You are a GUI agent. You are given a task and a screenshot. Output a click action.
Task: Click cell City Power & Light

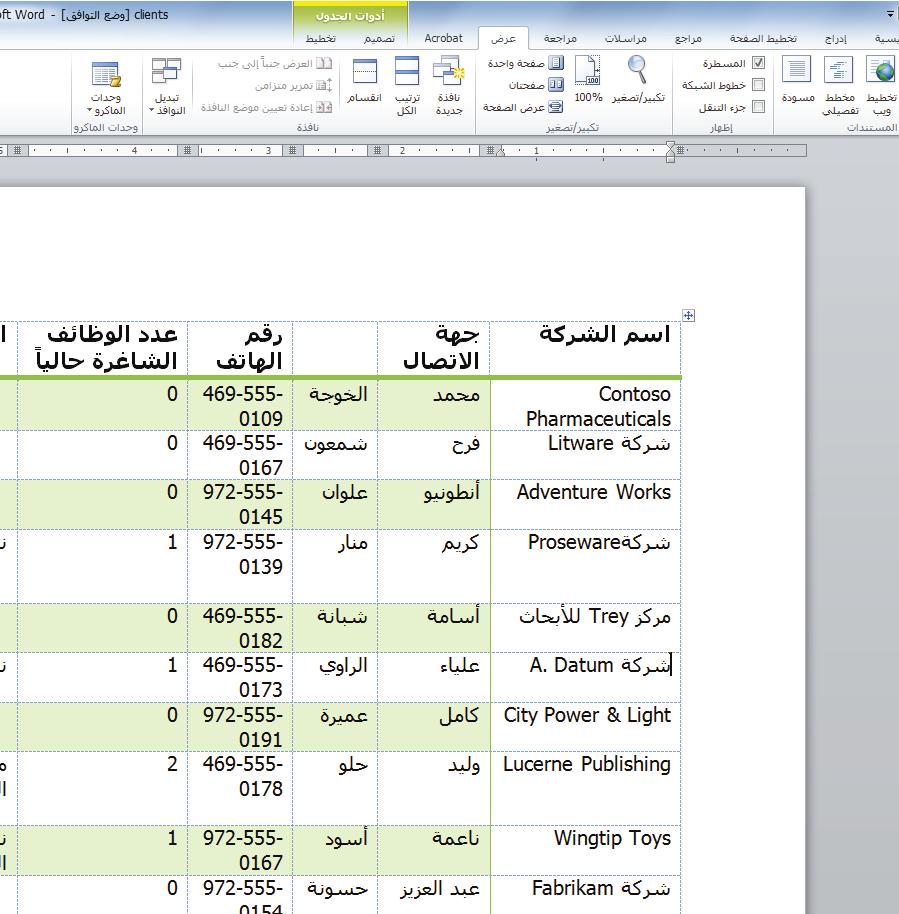(x=587, y=715)
